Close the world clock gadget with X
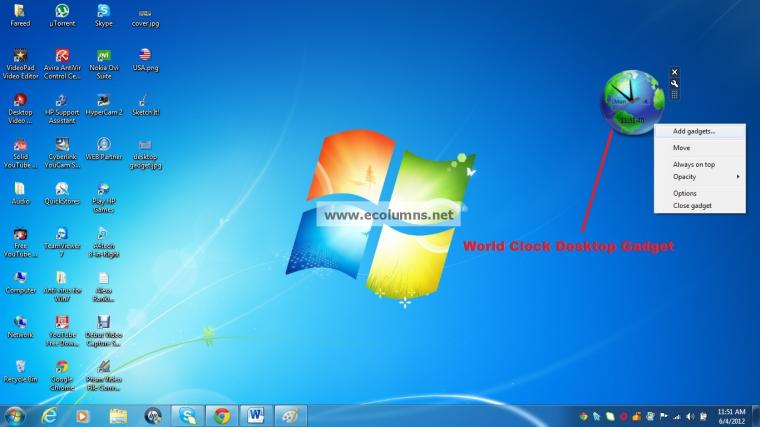Screen dimensions: 760x427 coord(674,72)
